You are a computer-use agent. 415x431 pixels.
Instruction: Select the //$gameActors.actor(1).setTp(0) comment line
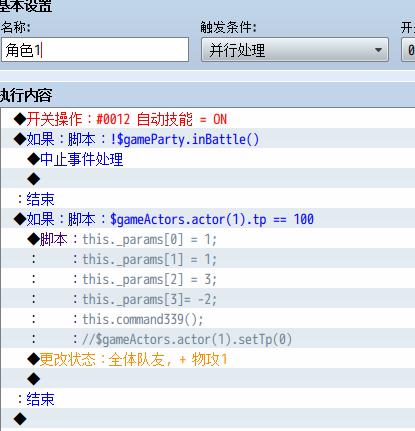[208, 339]
